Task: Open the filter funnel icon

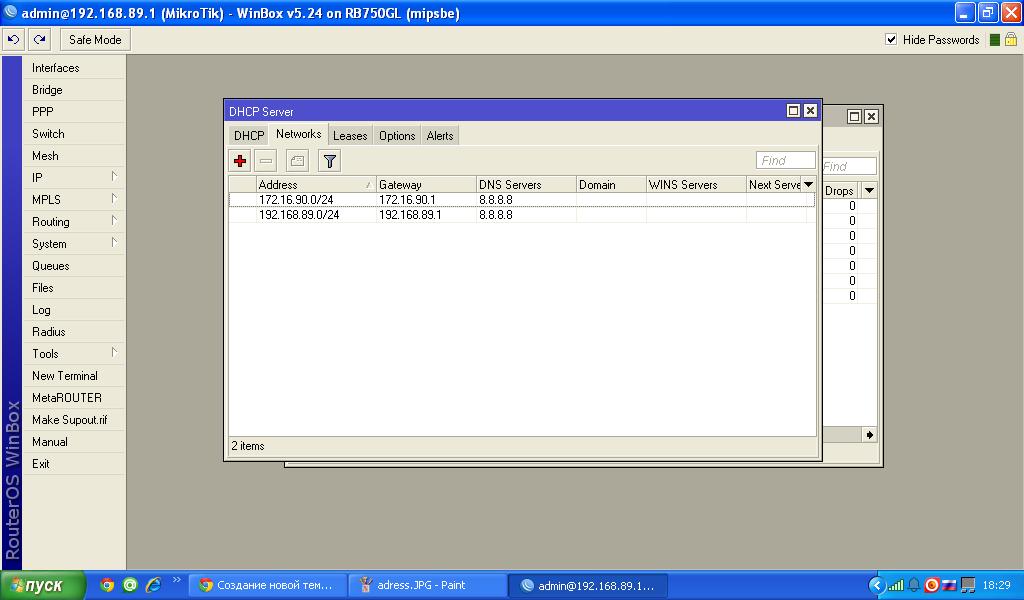Action: (x=330, y=161)
